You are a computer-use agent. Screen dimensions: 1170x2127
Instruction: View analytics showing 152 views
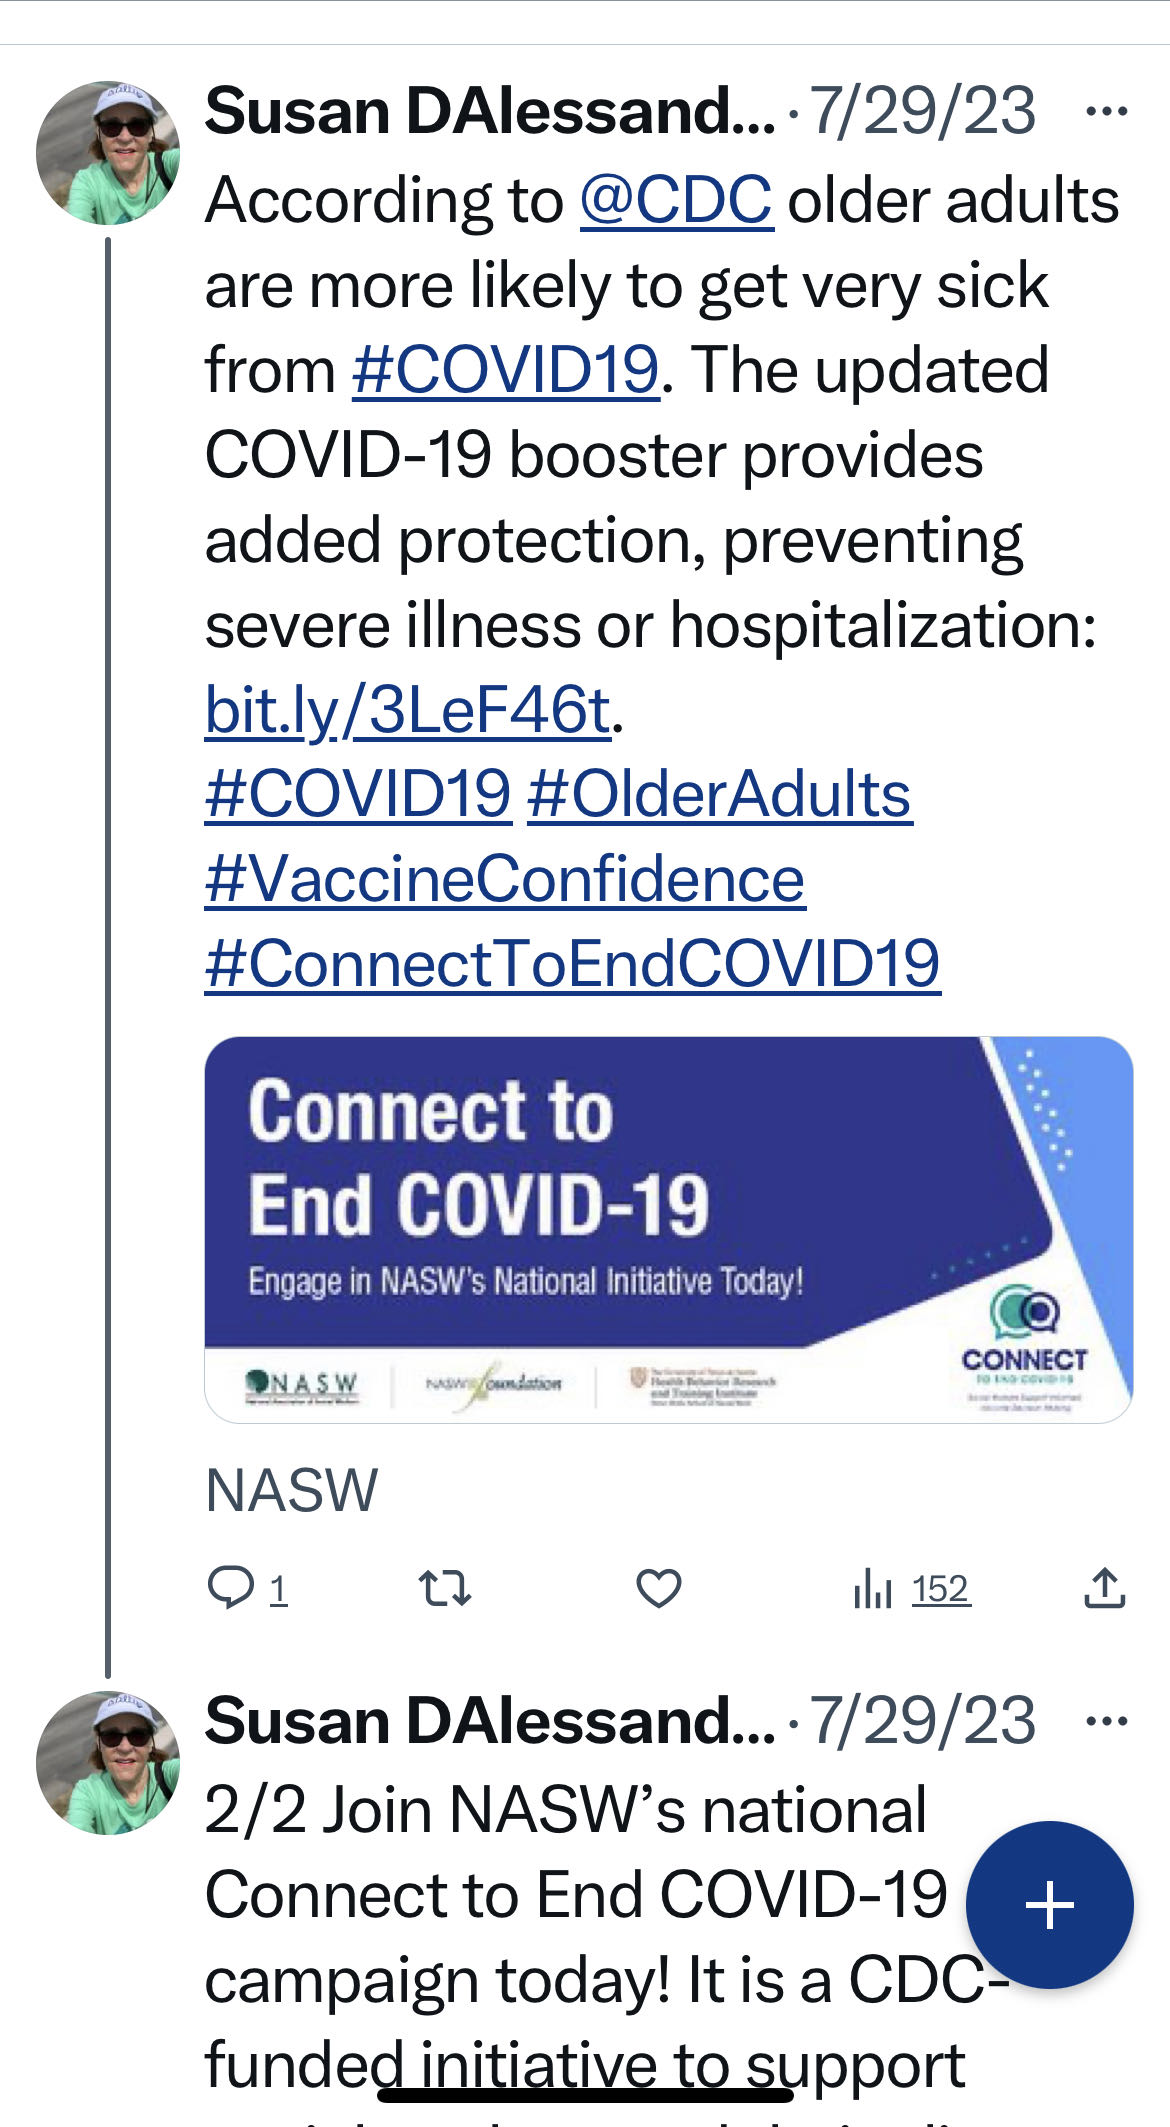click(x=912, y=1588)
